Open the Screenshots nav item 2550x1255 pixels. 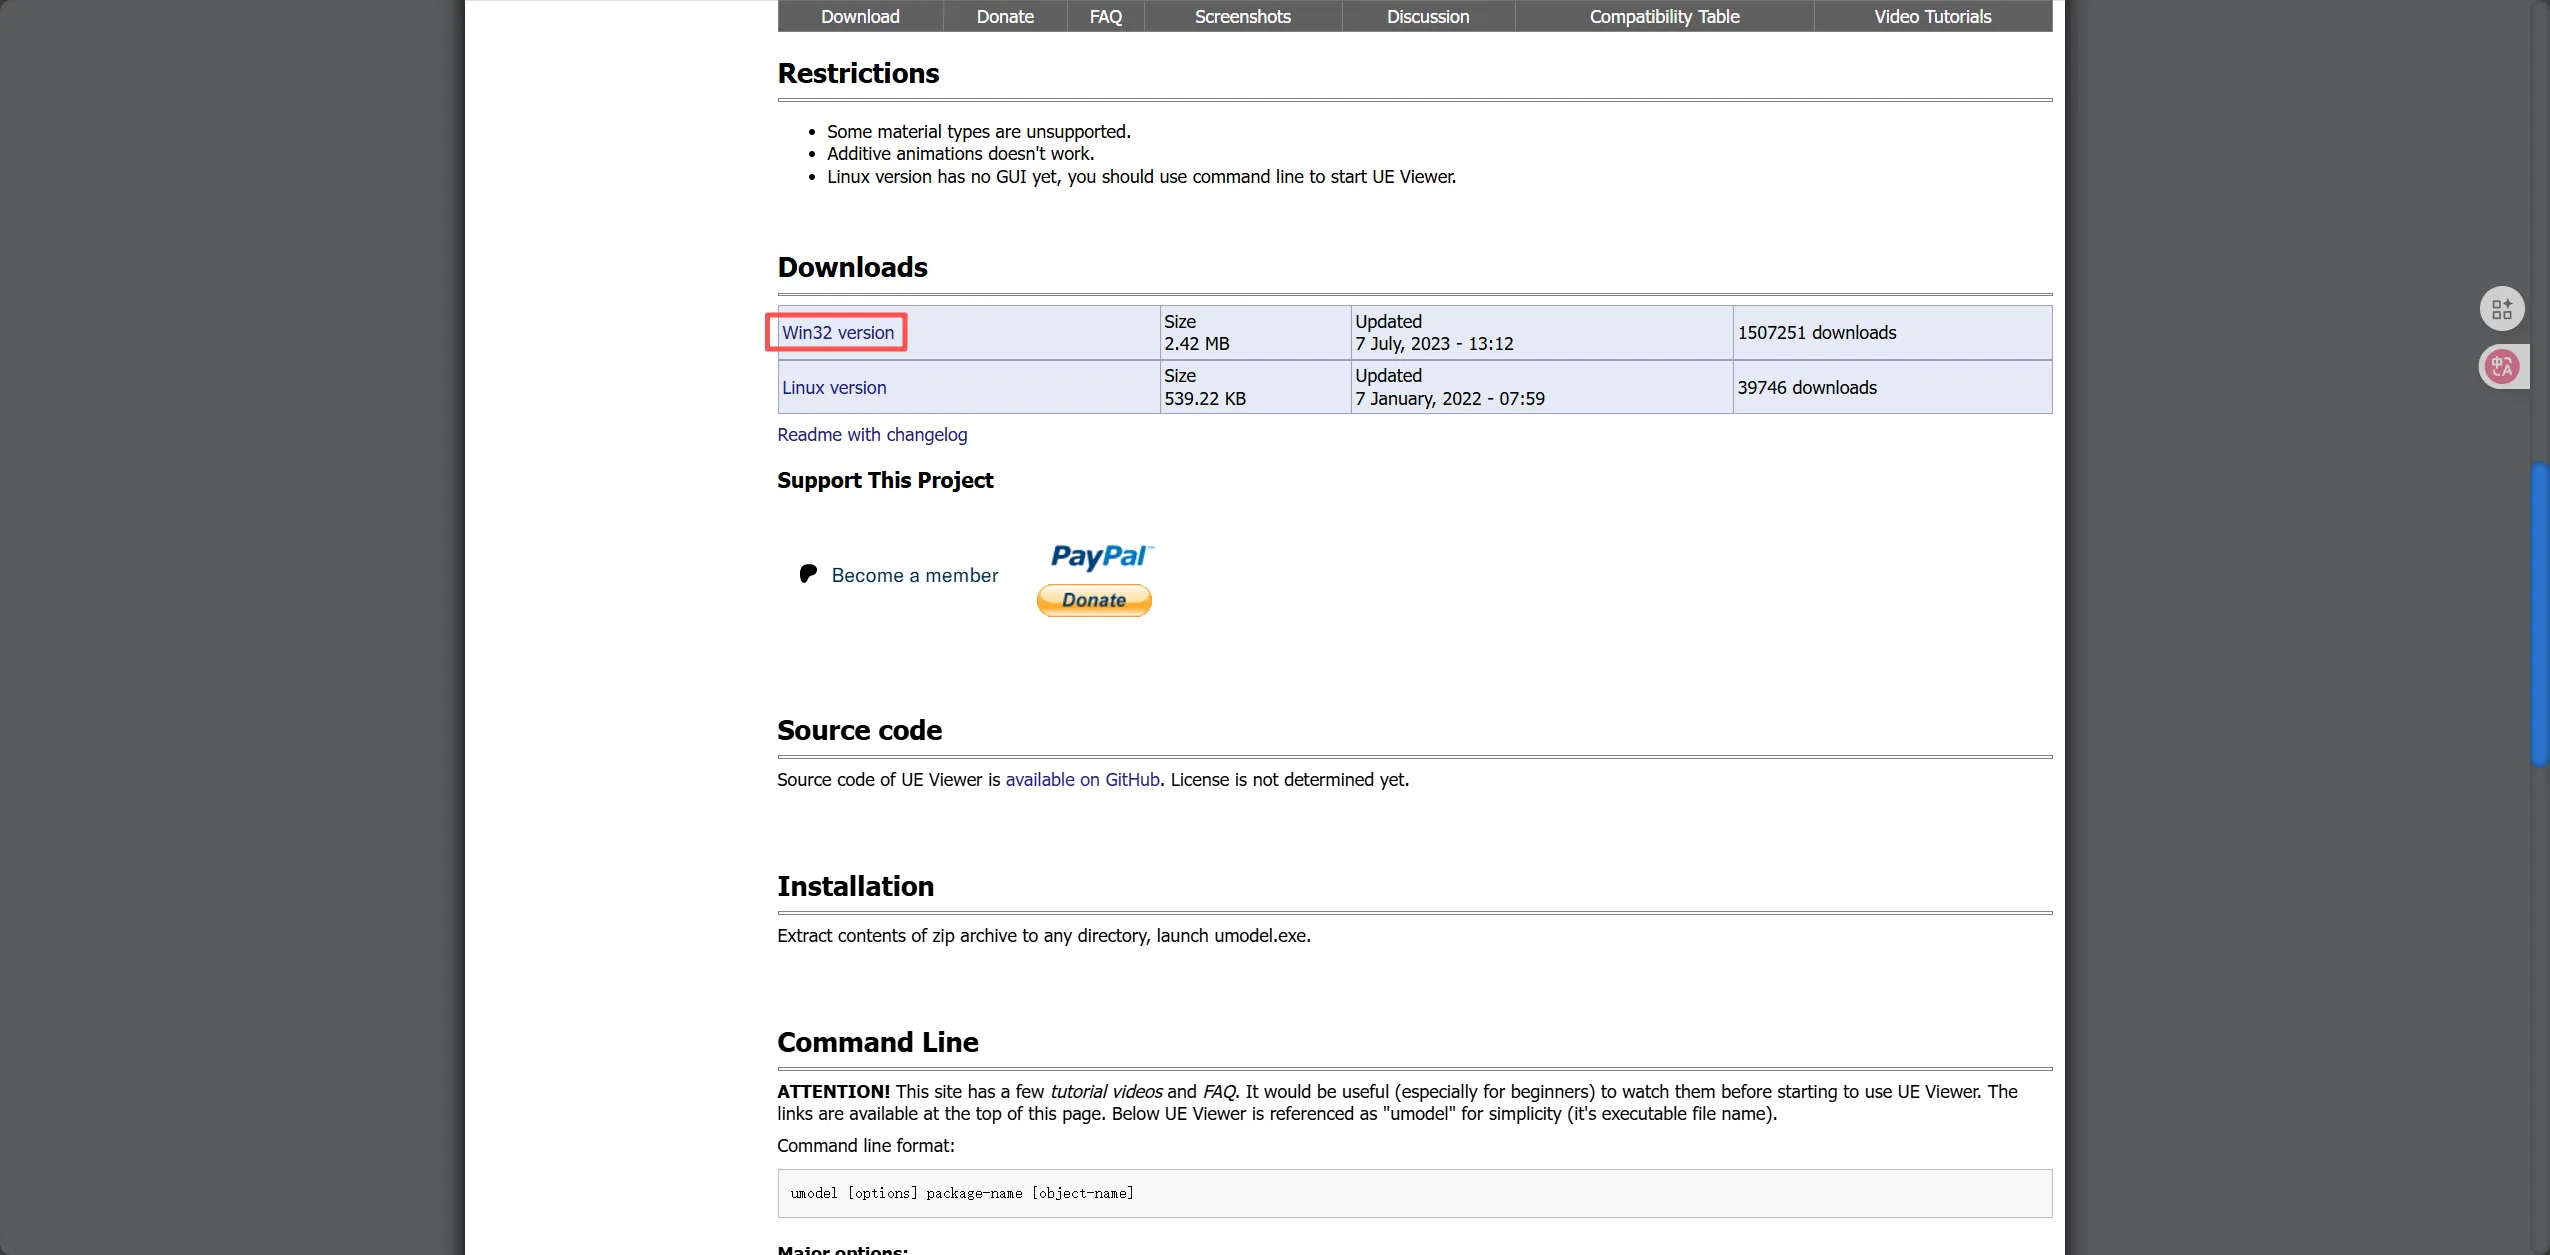pyautogui.click(x=1242, y=17)
